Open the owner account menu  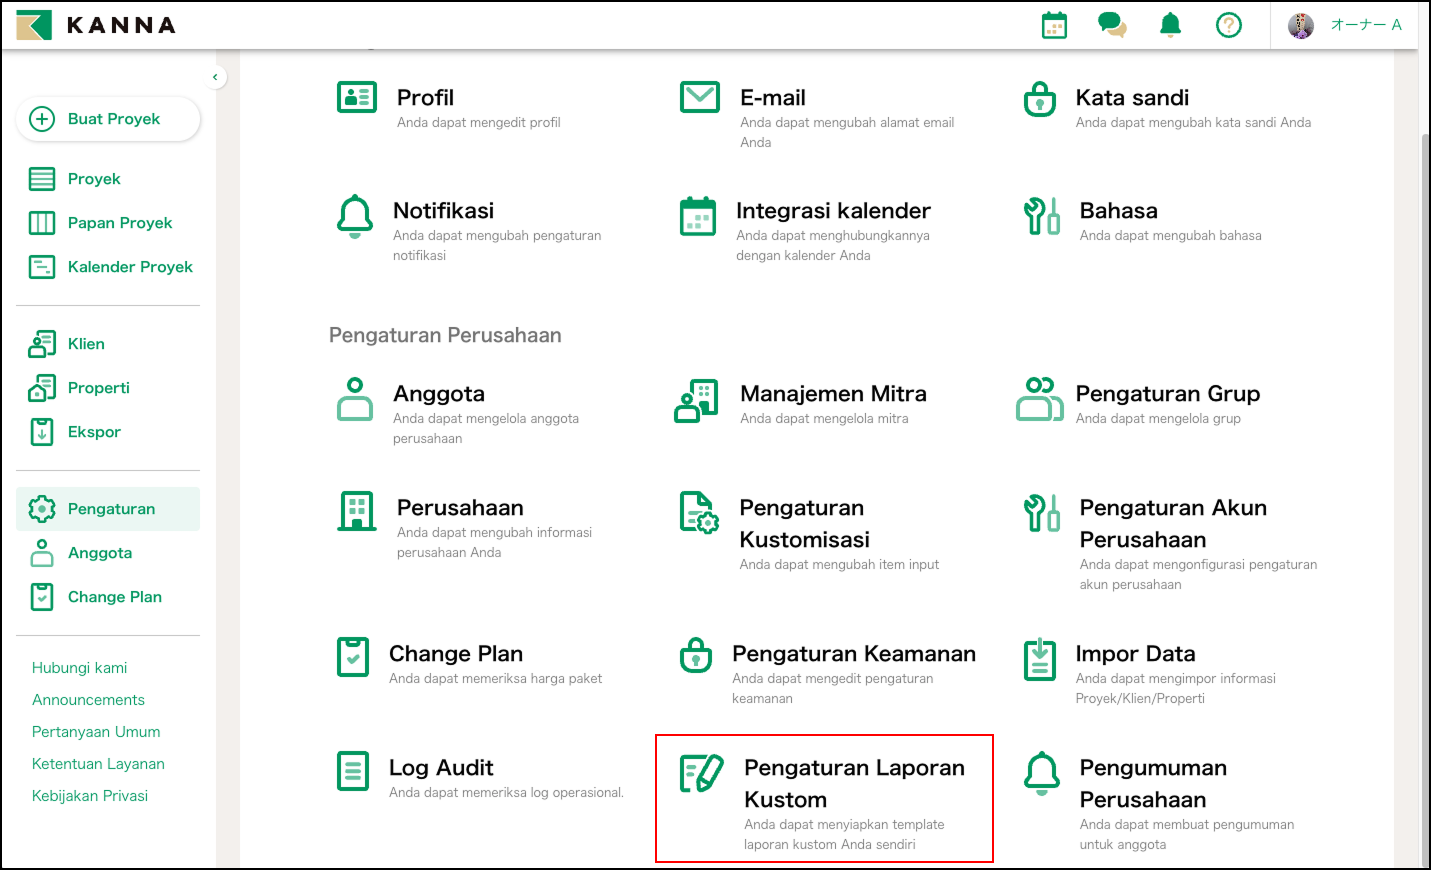pos(1345,25)
